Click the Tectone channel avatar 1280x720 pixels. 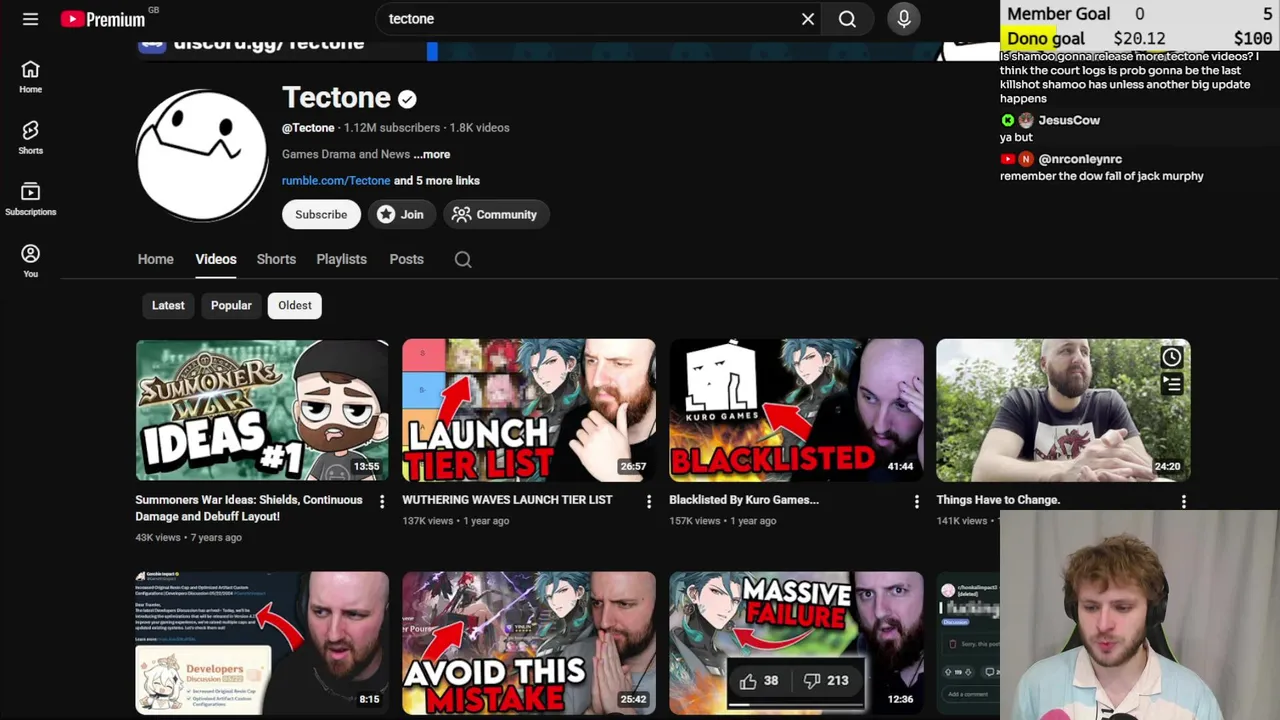point(202,155)
